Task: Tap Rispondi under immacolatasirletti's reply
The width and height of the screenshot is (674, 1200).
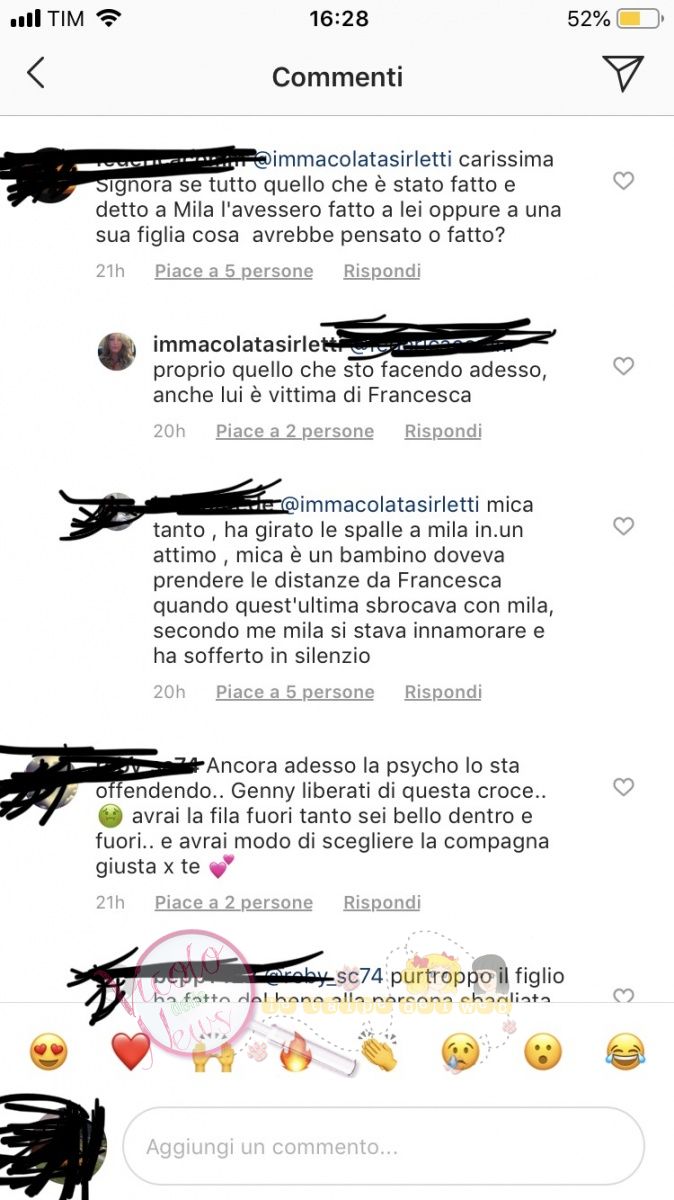Action: tap(443, 431)
